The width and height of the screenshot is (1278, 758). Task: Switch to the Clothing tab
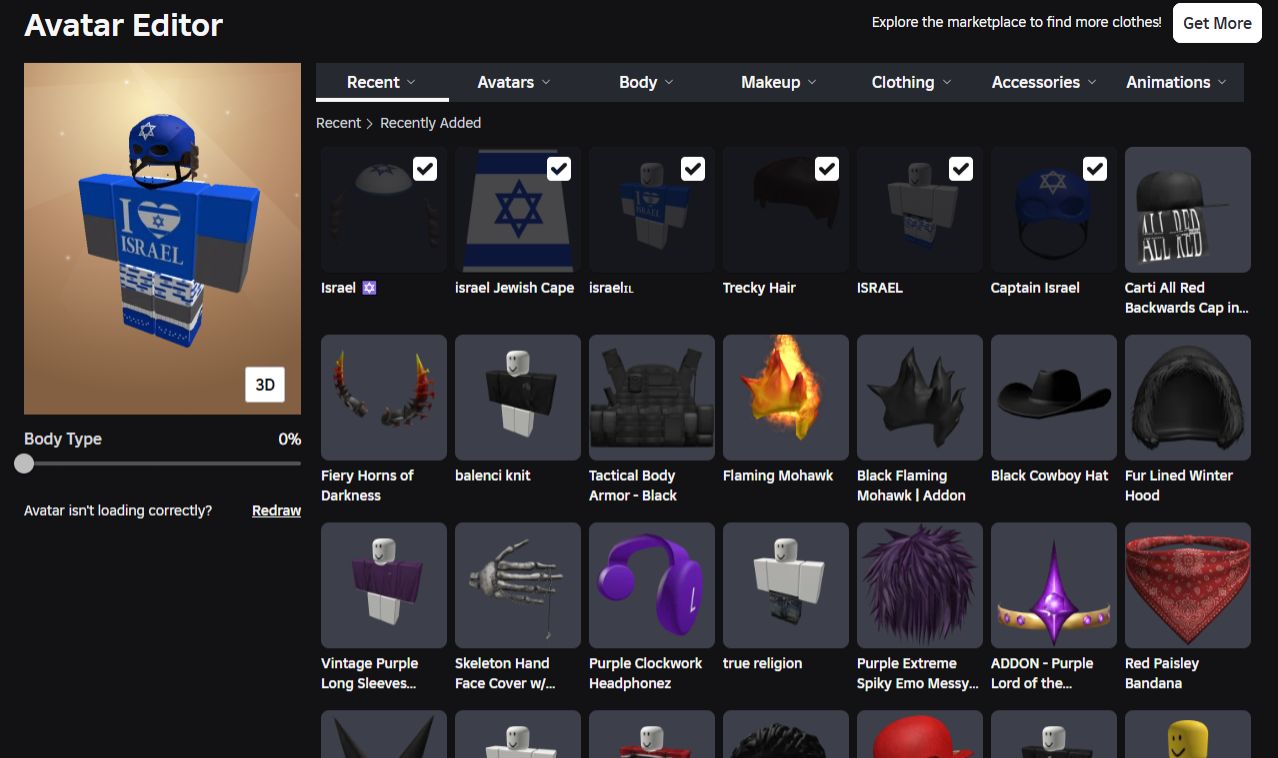[912, 82]
